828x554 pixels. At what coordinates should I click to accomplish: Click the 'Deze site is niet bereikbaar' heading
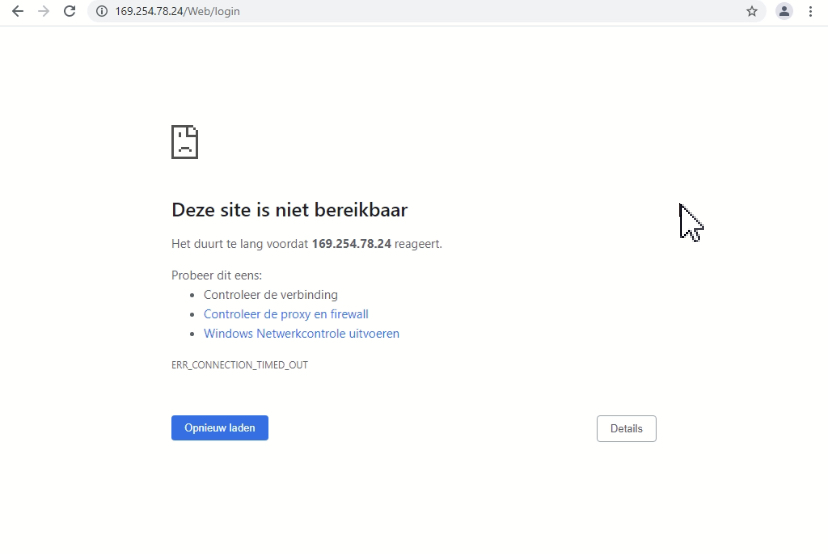pyautogui.click(x=289, y=210)
